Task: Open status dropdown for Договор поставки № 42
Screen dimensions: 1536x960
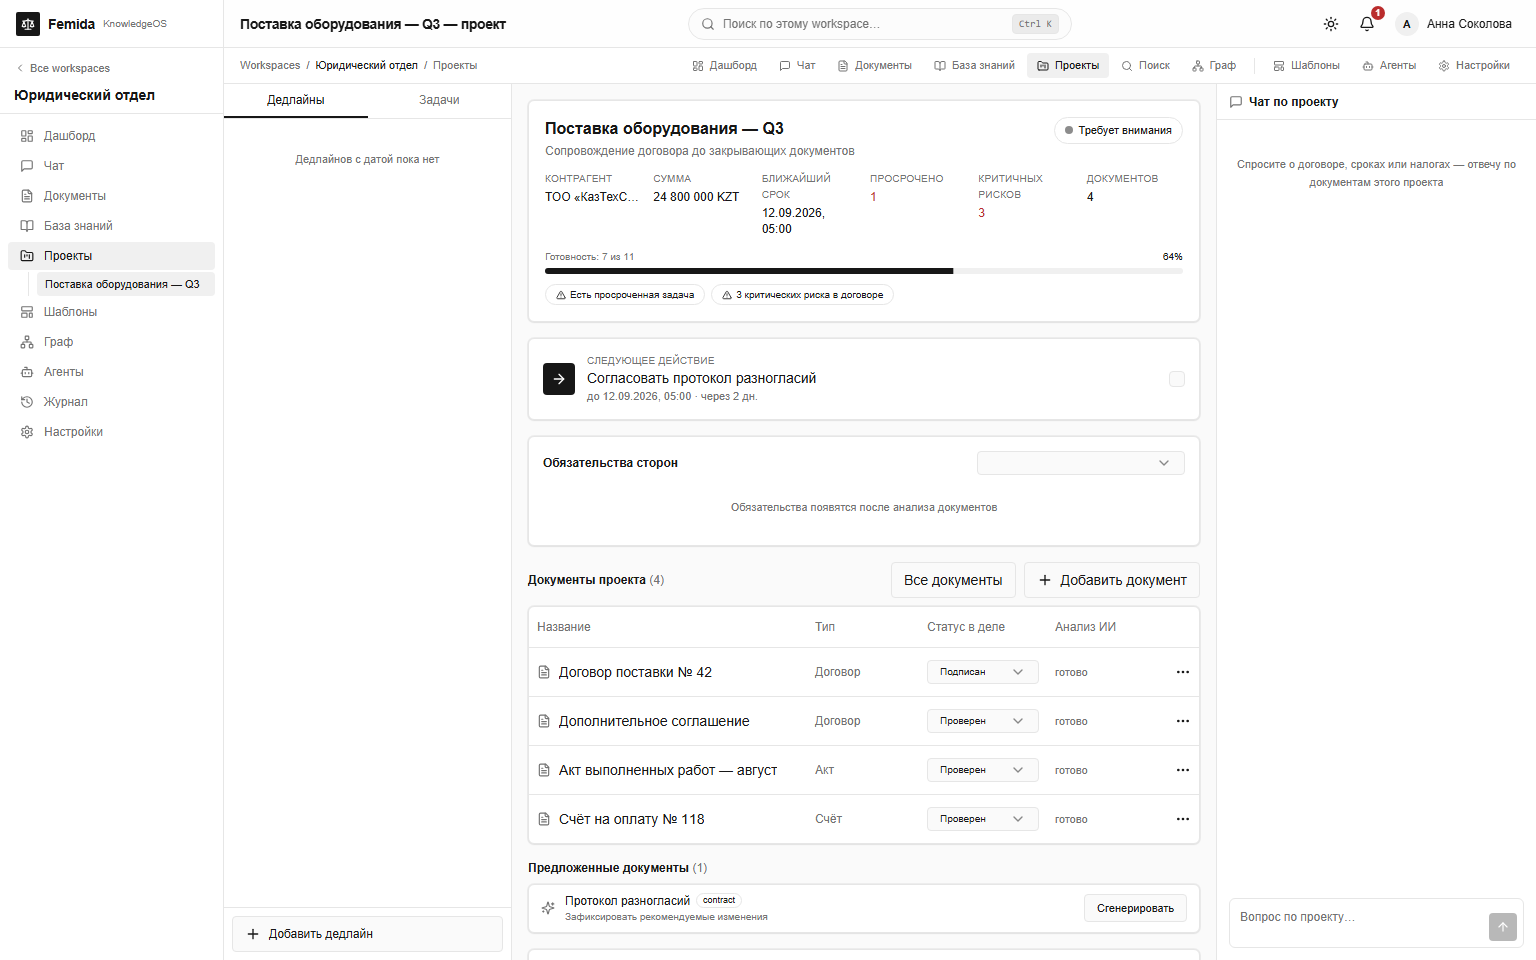Action: pyautogui.click(x=982, y=672)
